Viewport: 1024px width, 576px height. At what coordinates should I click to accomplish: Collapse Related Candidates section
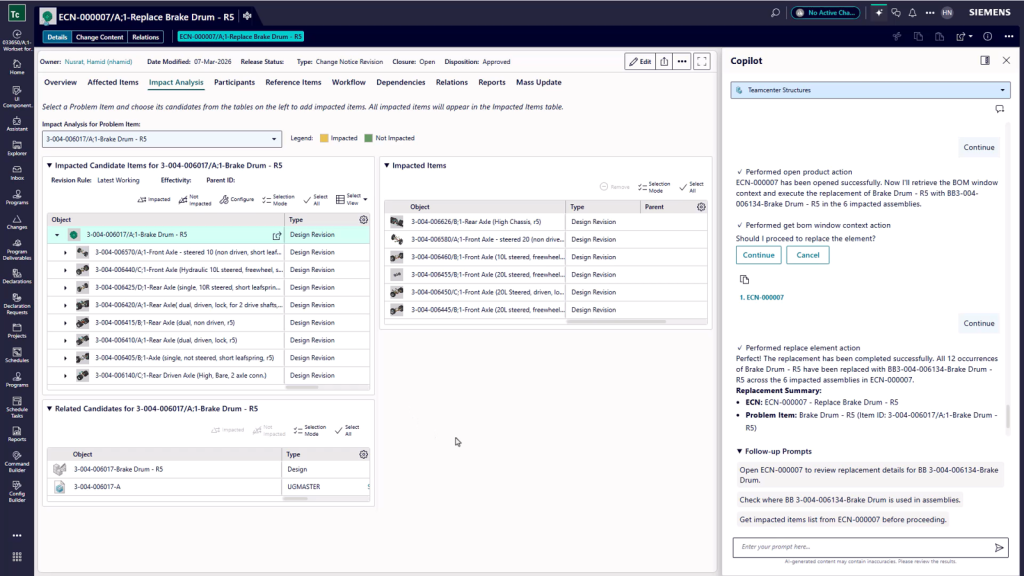(49, 409)
